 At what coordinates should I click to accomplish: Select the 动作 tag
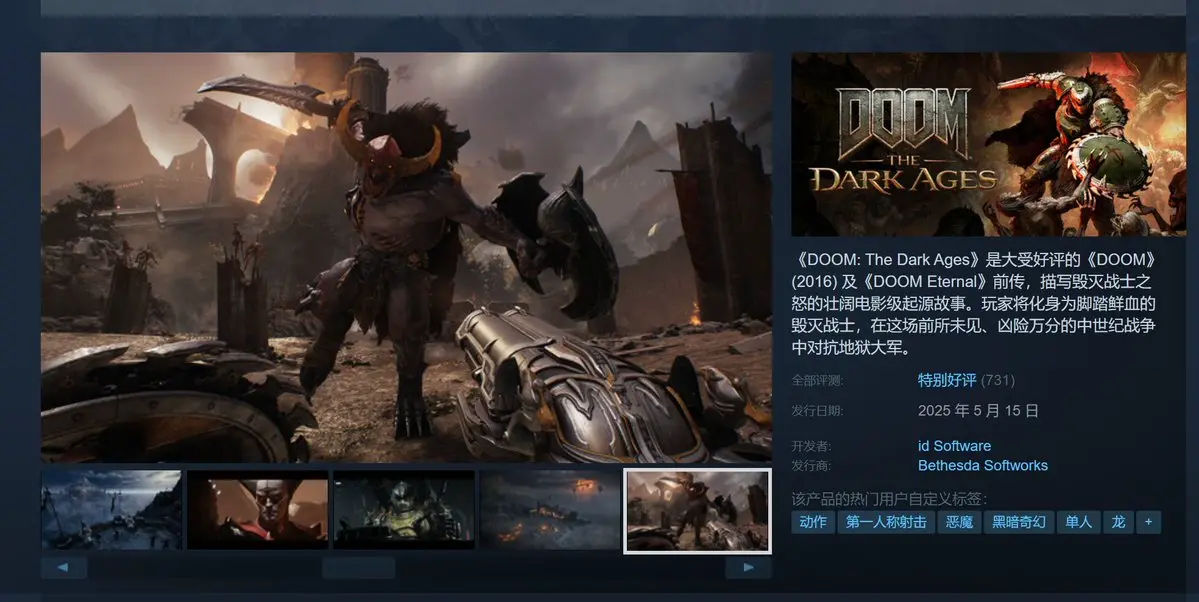pyautogui.click(x=813, y=522)
